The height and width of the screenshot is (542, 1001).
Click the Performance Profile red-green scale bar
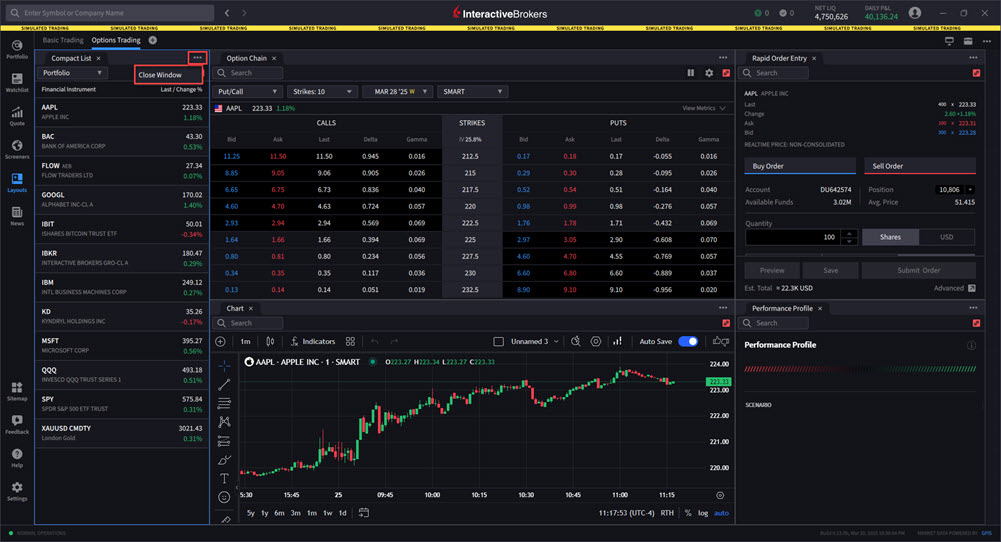click(860, 369)
